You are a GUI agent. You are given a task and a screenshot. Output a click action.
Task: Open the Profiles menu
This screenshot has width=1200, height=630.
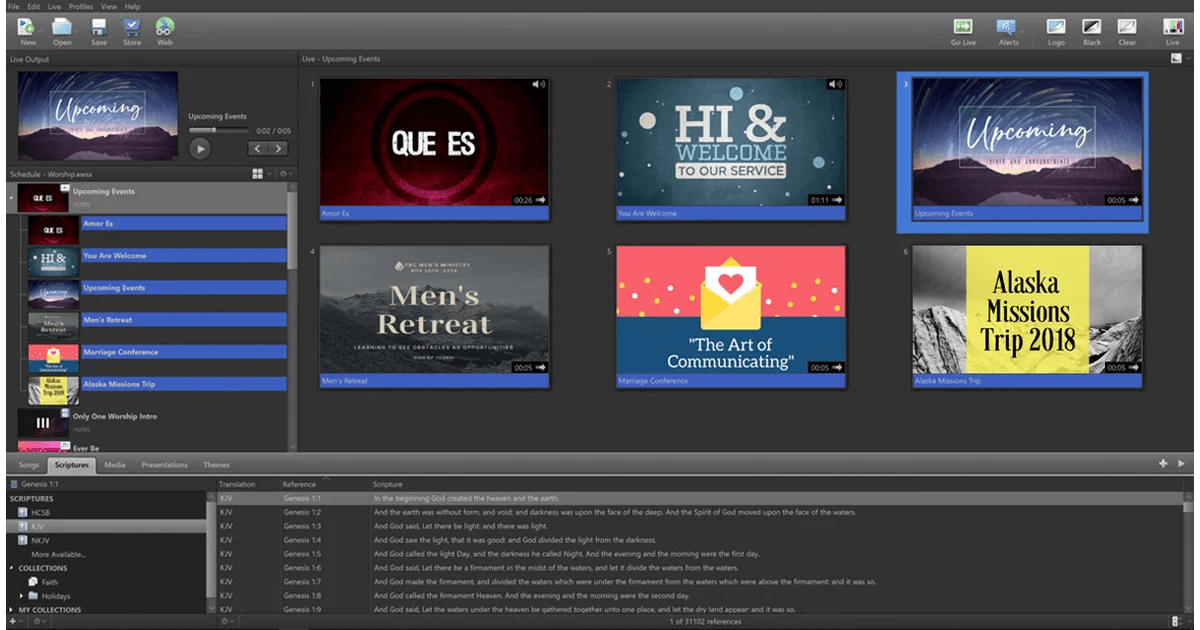80,7
